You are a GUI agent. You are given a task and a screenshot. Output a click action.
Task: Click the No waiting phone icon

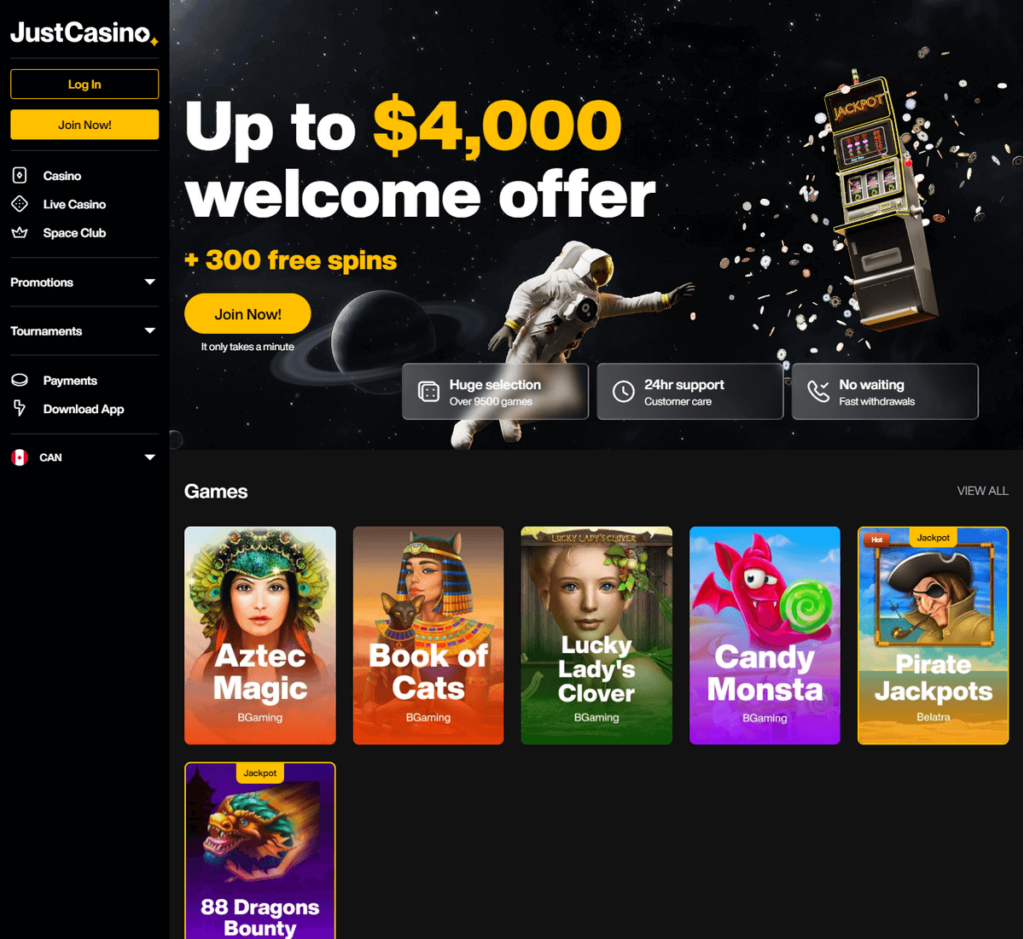tap(818, 391)
